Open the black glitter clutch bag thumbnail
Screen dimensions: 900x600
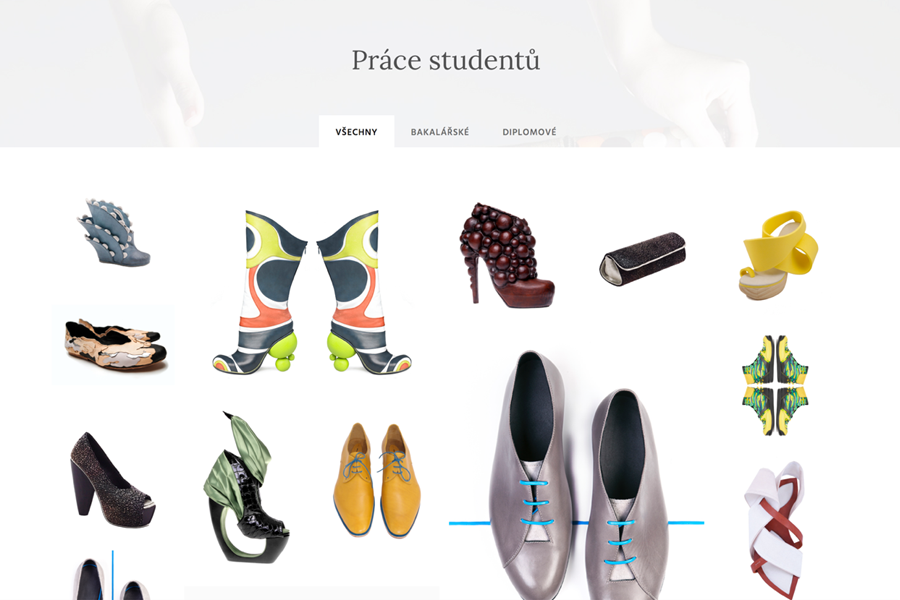pyautogui.click(x=643, y=258)
